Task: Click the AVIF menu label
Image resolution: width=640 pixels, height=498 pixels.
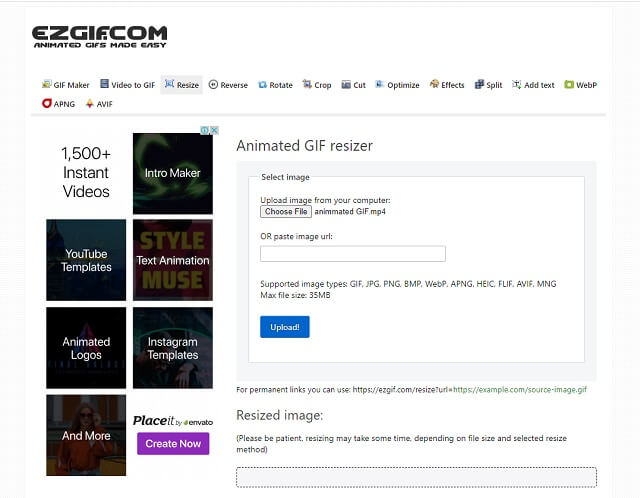Action: tap(104, 104)
